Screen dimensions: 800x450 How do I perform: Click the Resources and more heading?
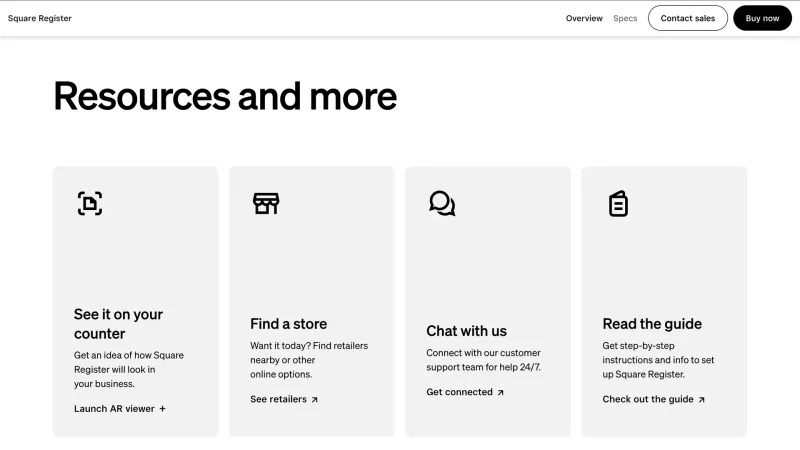(225, 96)
